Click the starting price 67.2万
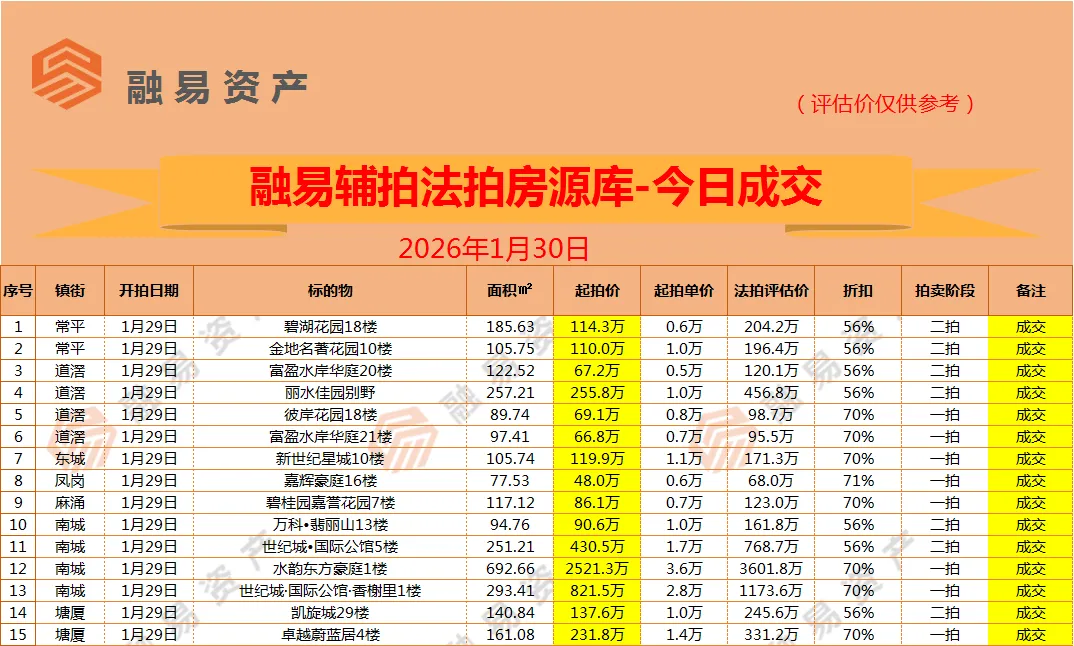The width and height of the screenshot is (1074, 646). pos(597,371)
